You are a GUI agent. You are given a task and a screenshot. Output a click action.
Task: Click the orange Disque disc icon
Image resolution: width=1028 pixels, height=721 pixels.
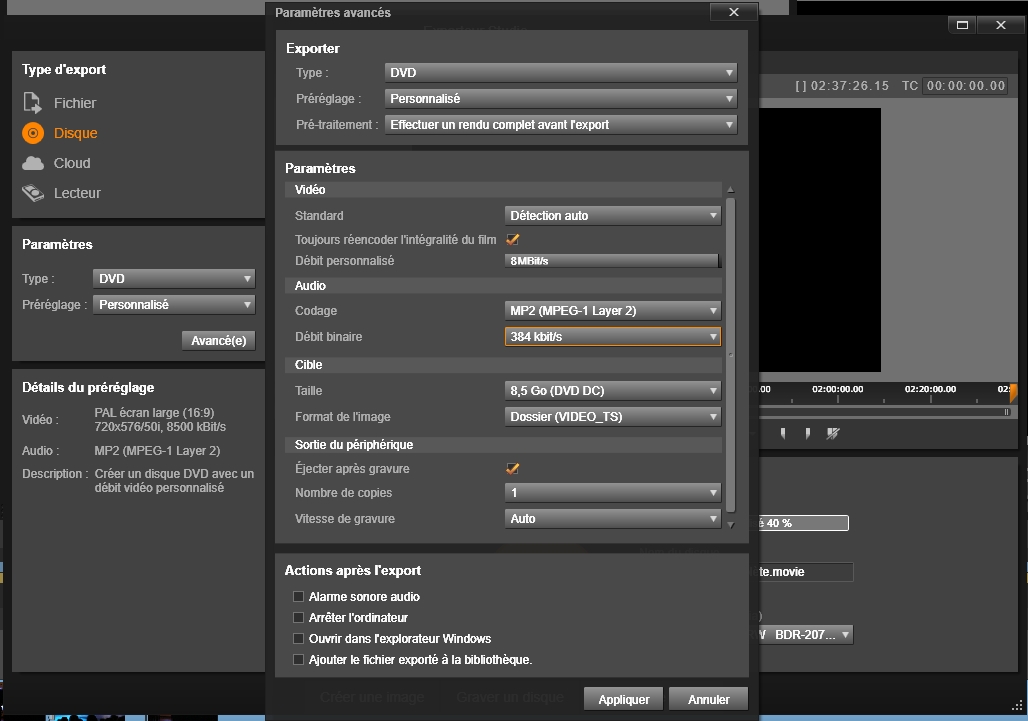tap(33, 133)
